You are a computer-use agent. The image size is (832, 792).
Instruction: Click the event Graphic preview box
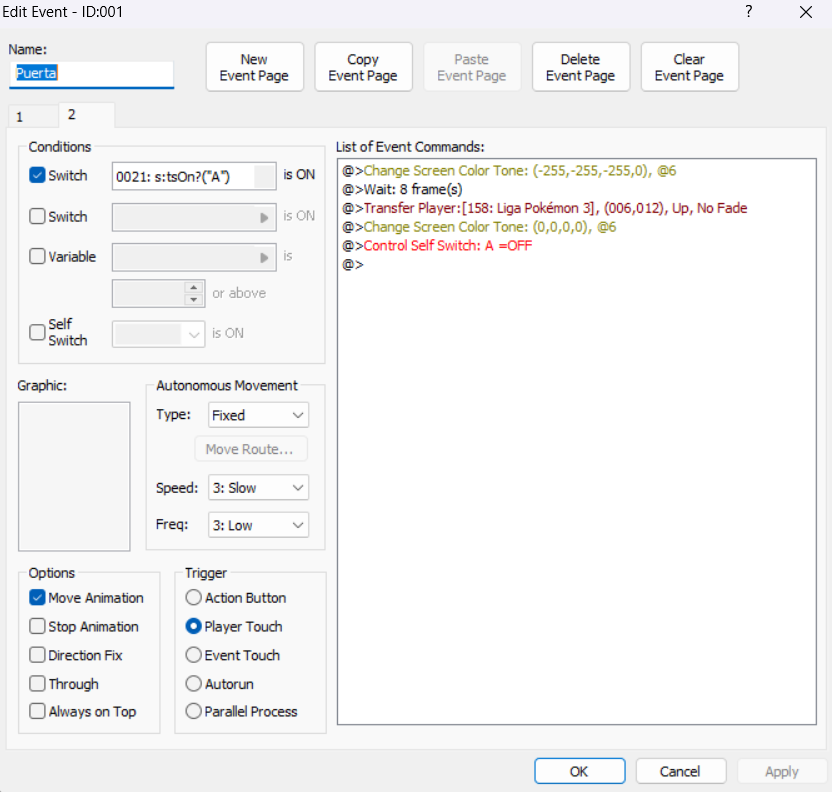tap(74, 476)
